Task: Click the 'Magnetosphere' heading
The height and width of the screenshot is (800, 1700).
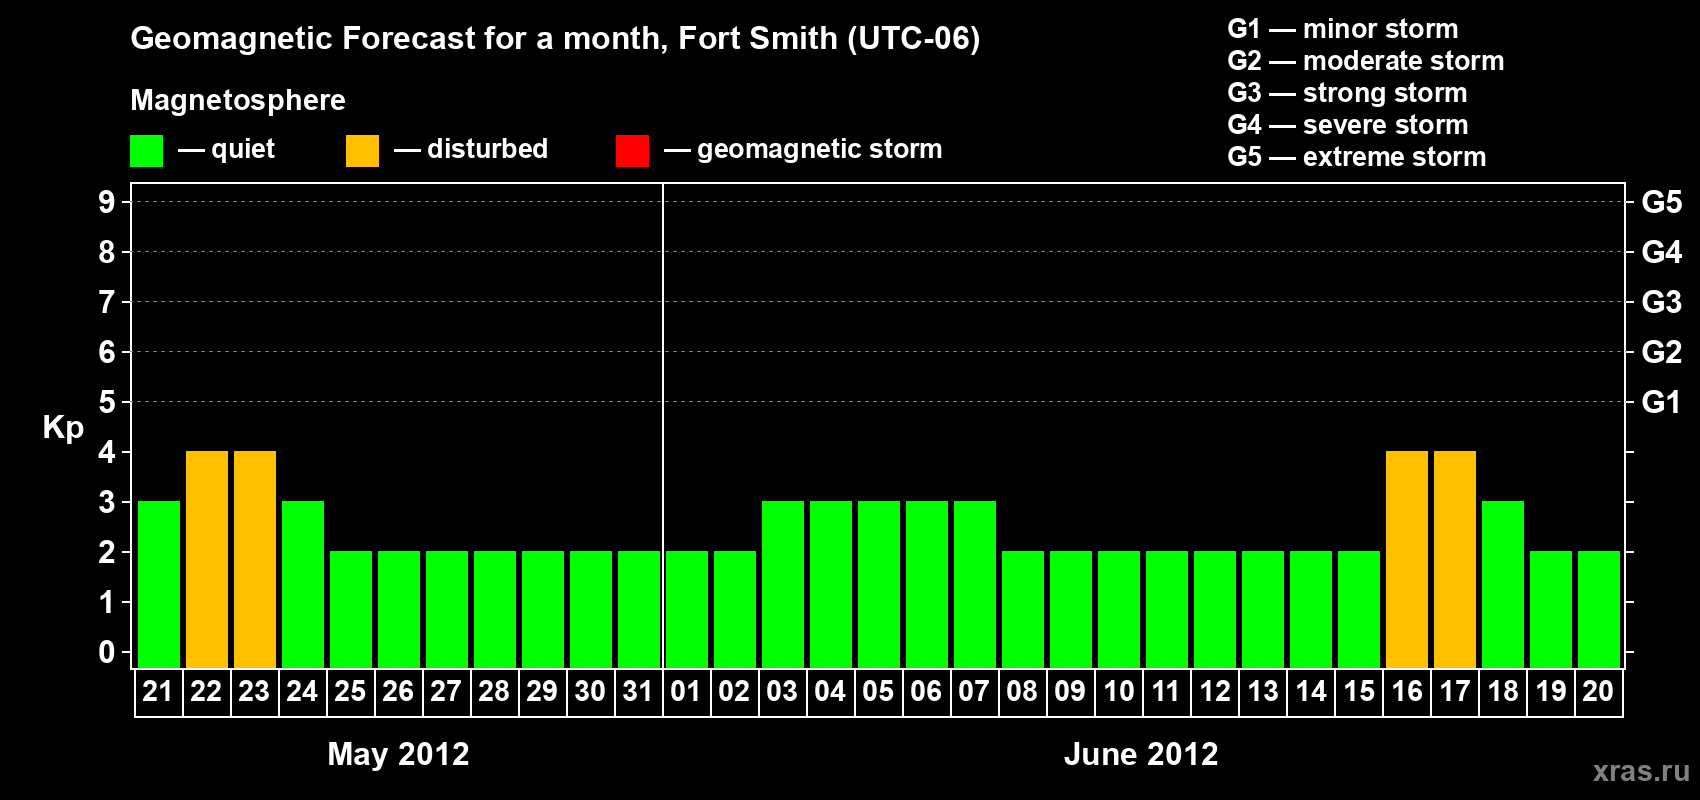Action: (238, 100)
